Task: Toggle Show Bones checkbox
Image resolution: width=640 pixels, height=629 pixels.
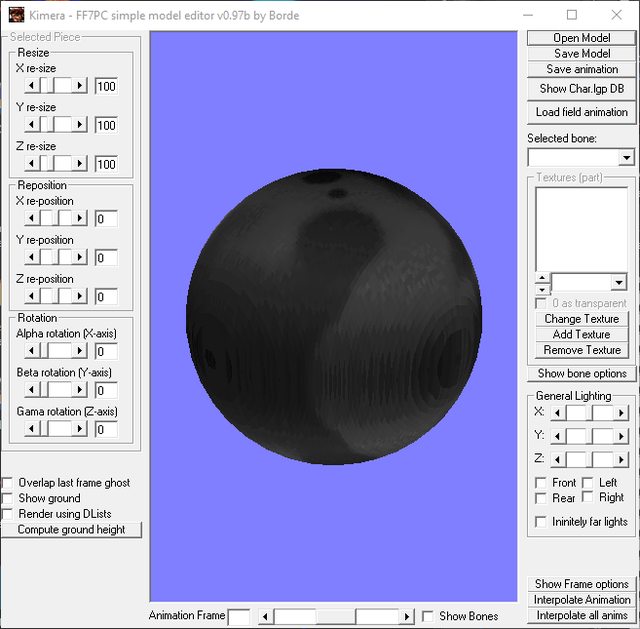Action: point(427,616)
